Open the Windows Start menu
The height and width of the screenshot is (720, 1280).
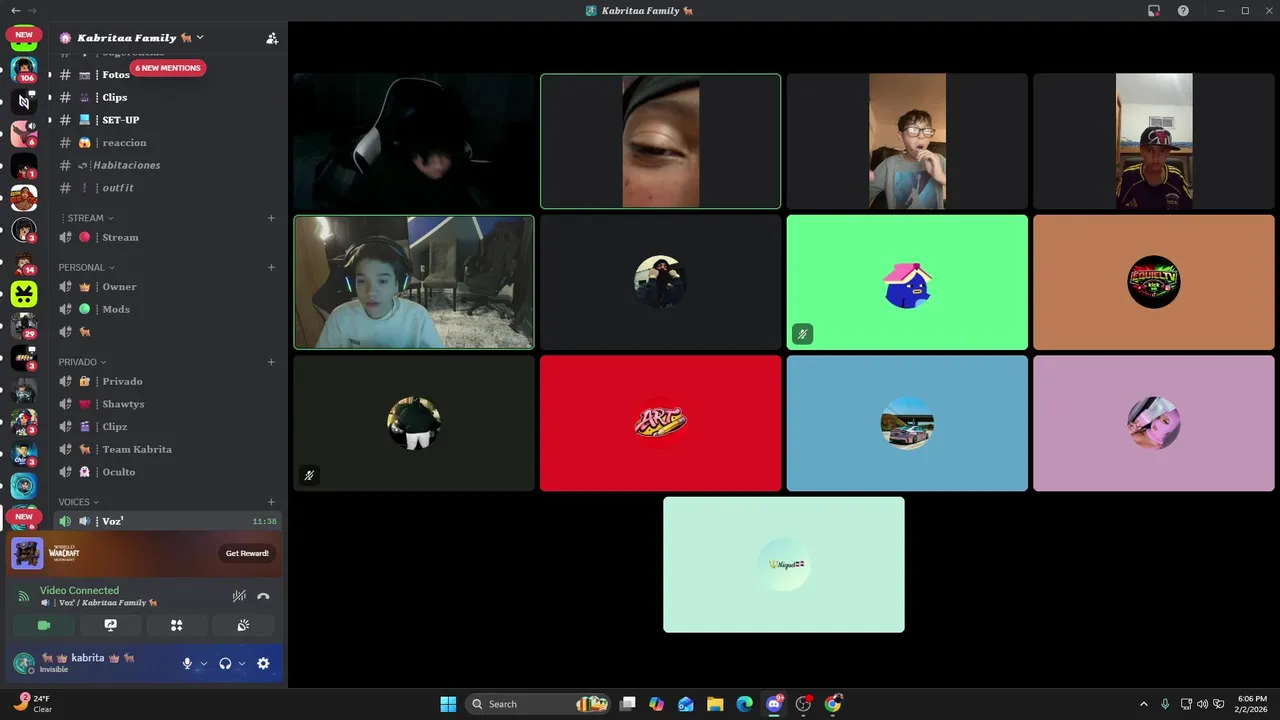pos(448,704)
